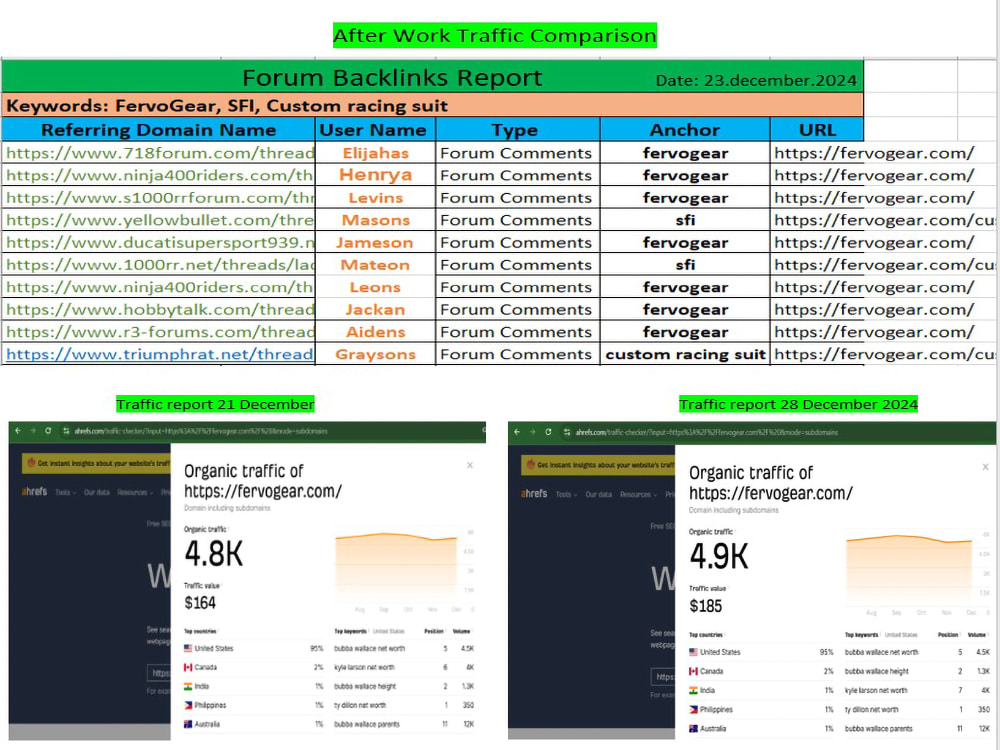The height and width of the screenshot is (750, 1000).
Task: Select Forum Comments cell in Levins row
Action: [517, 198]
